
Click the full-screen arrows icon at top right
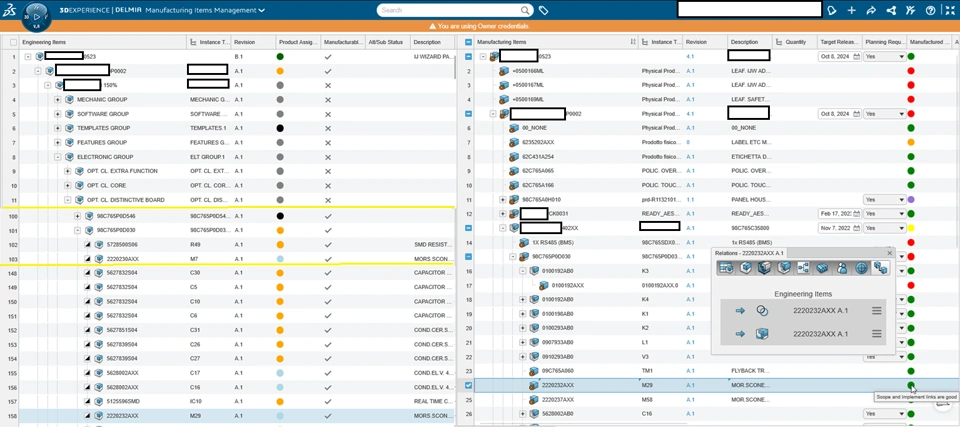coord(950,10)
